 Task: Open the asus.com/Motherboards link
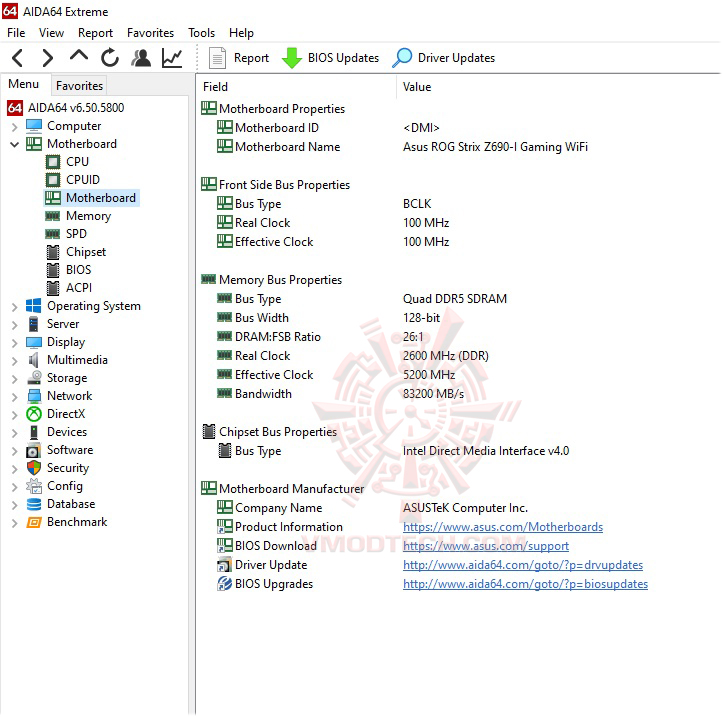coord(503,527)
